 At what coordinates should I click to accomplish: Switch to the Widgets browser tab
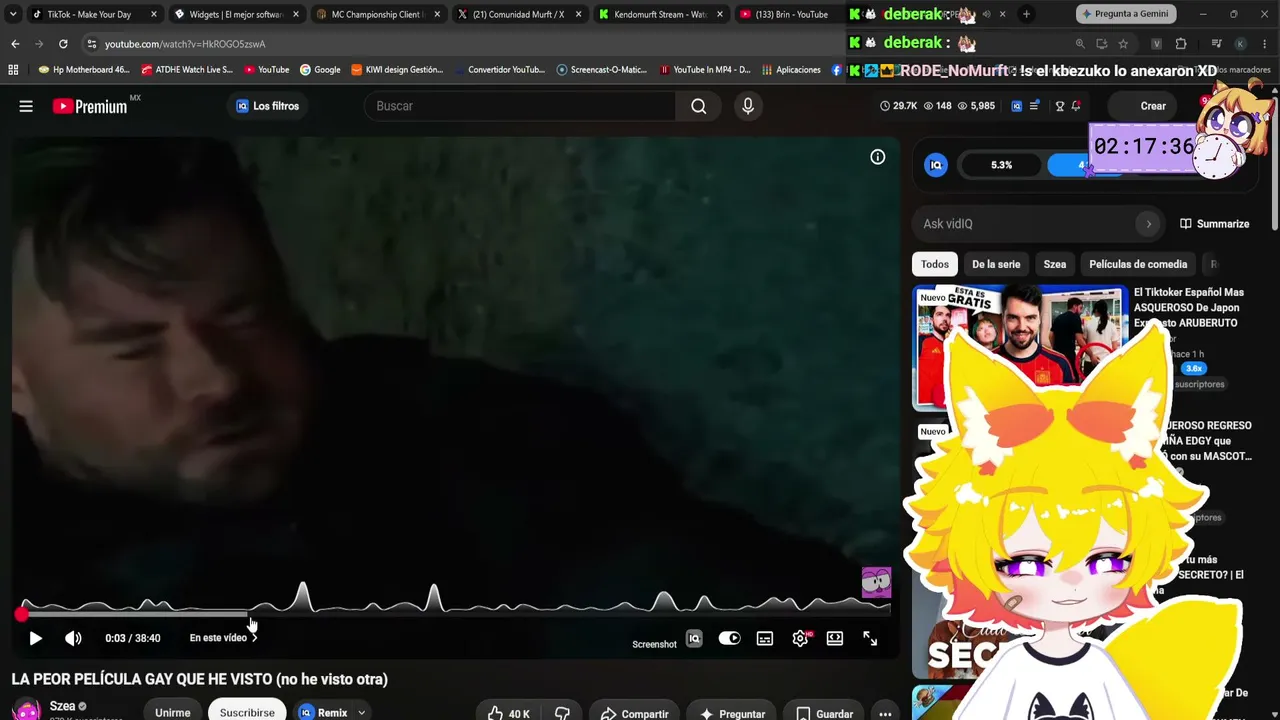pyautogui.click(x=234, y=14)
